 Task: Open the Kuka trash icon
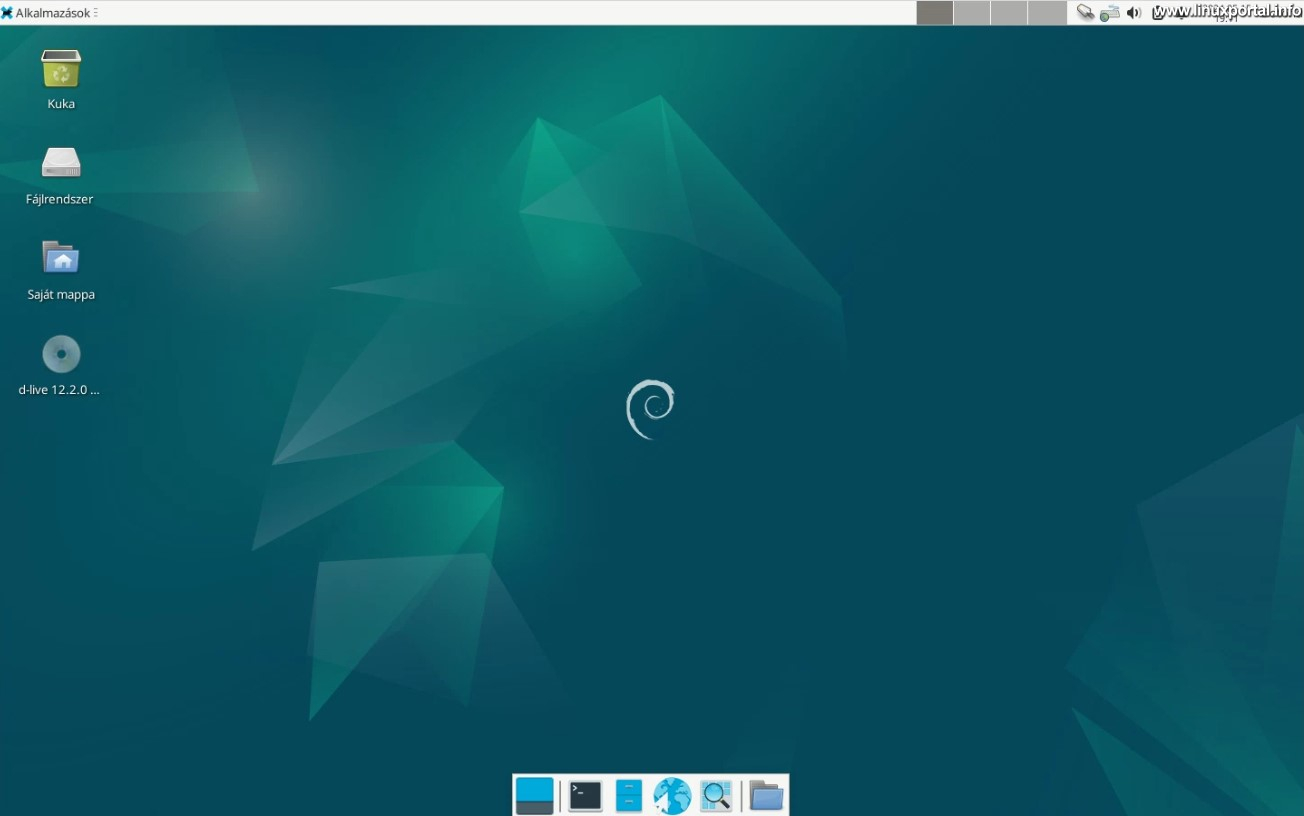(61, 69)
